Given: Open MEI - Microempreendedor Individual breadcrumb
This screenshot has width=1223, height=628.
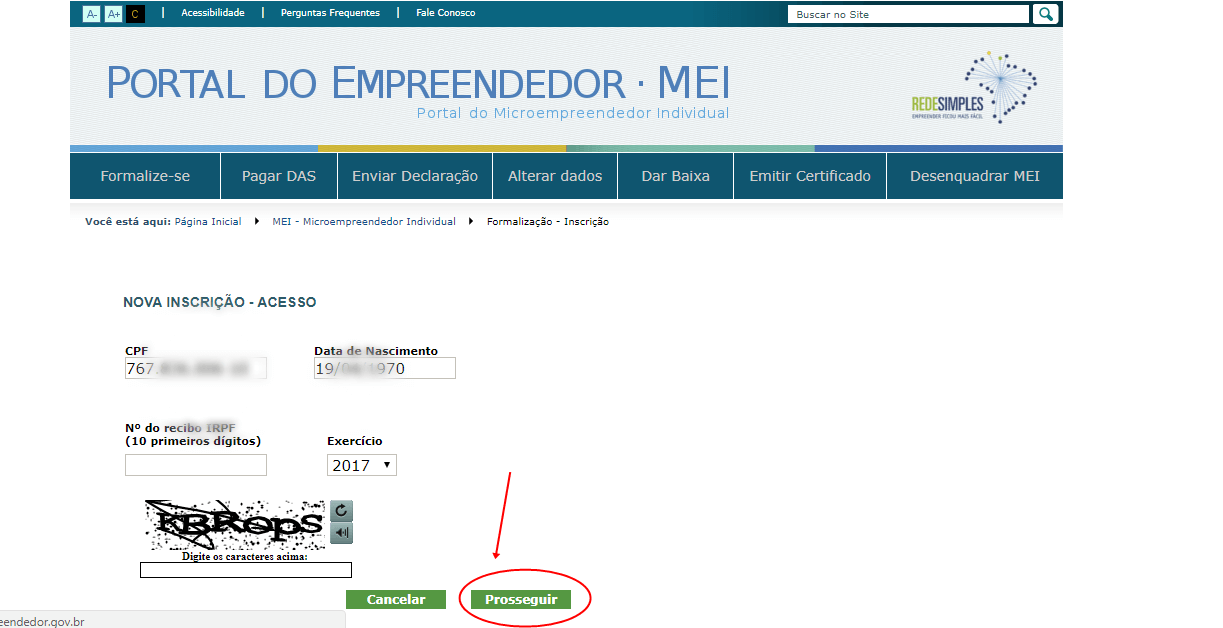Looking at the screenshot, I should click(364, 222).
